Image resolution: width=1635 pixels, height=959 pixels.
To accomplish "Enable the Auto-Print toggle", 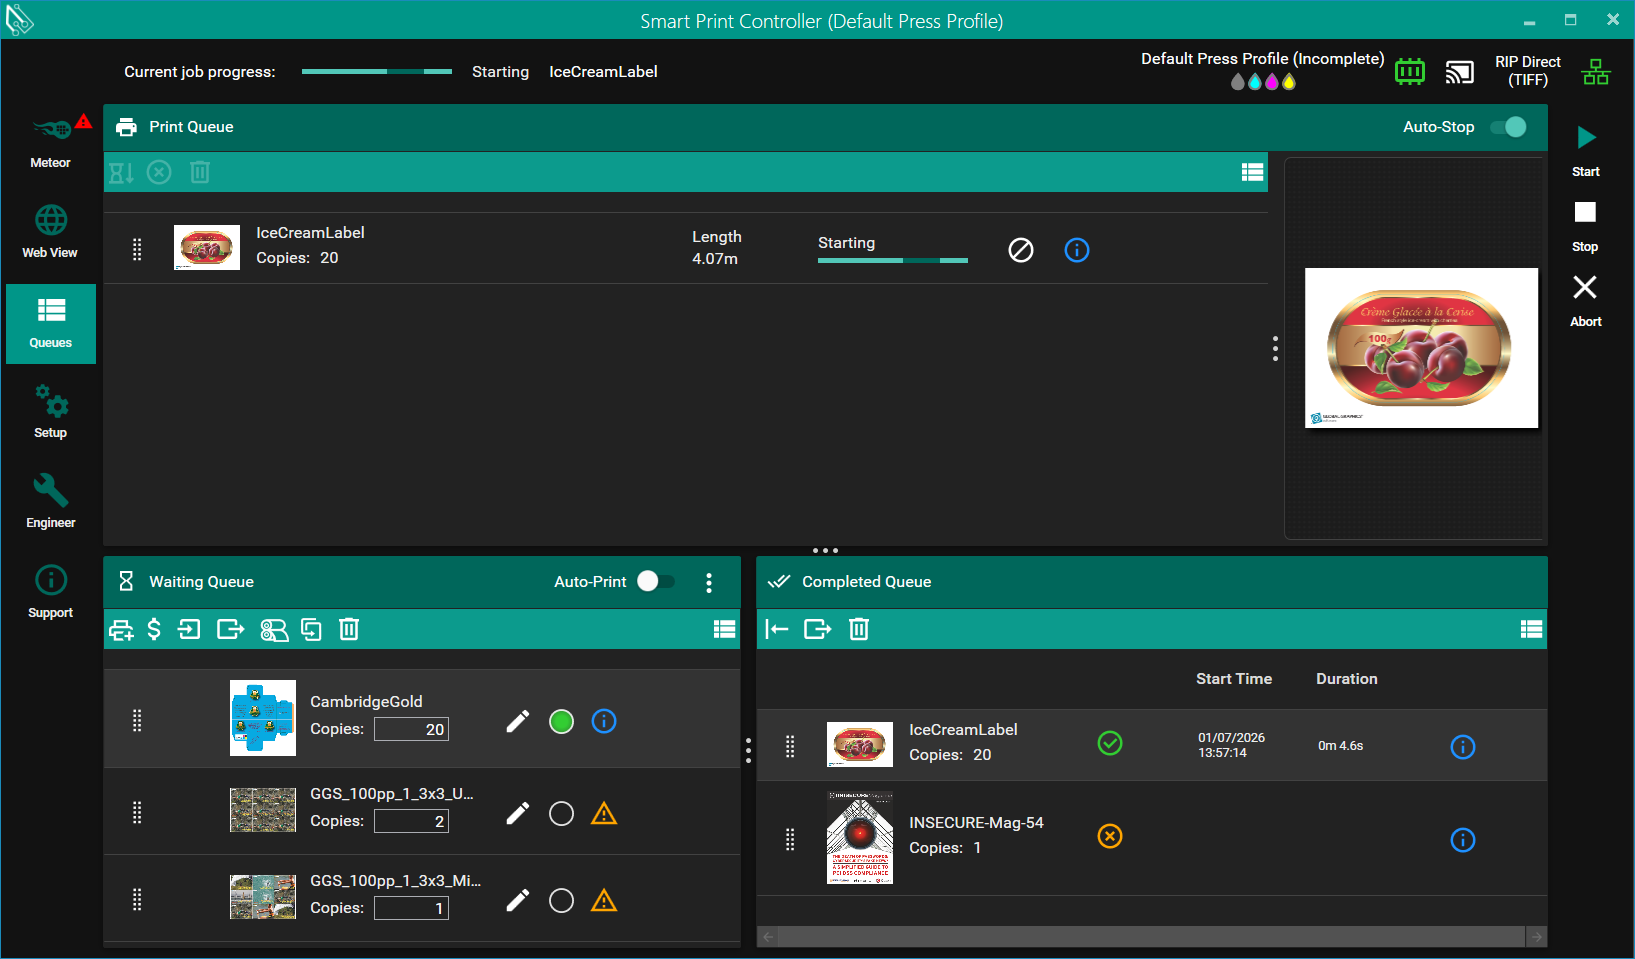I will point(655,582).
